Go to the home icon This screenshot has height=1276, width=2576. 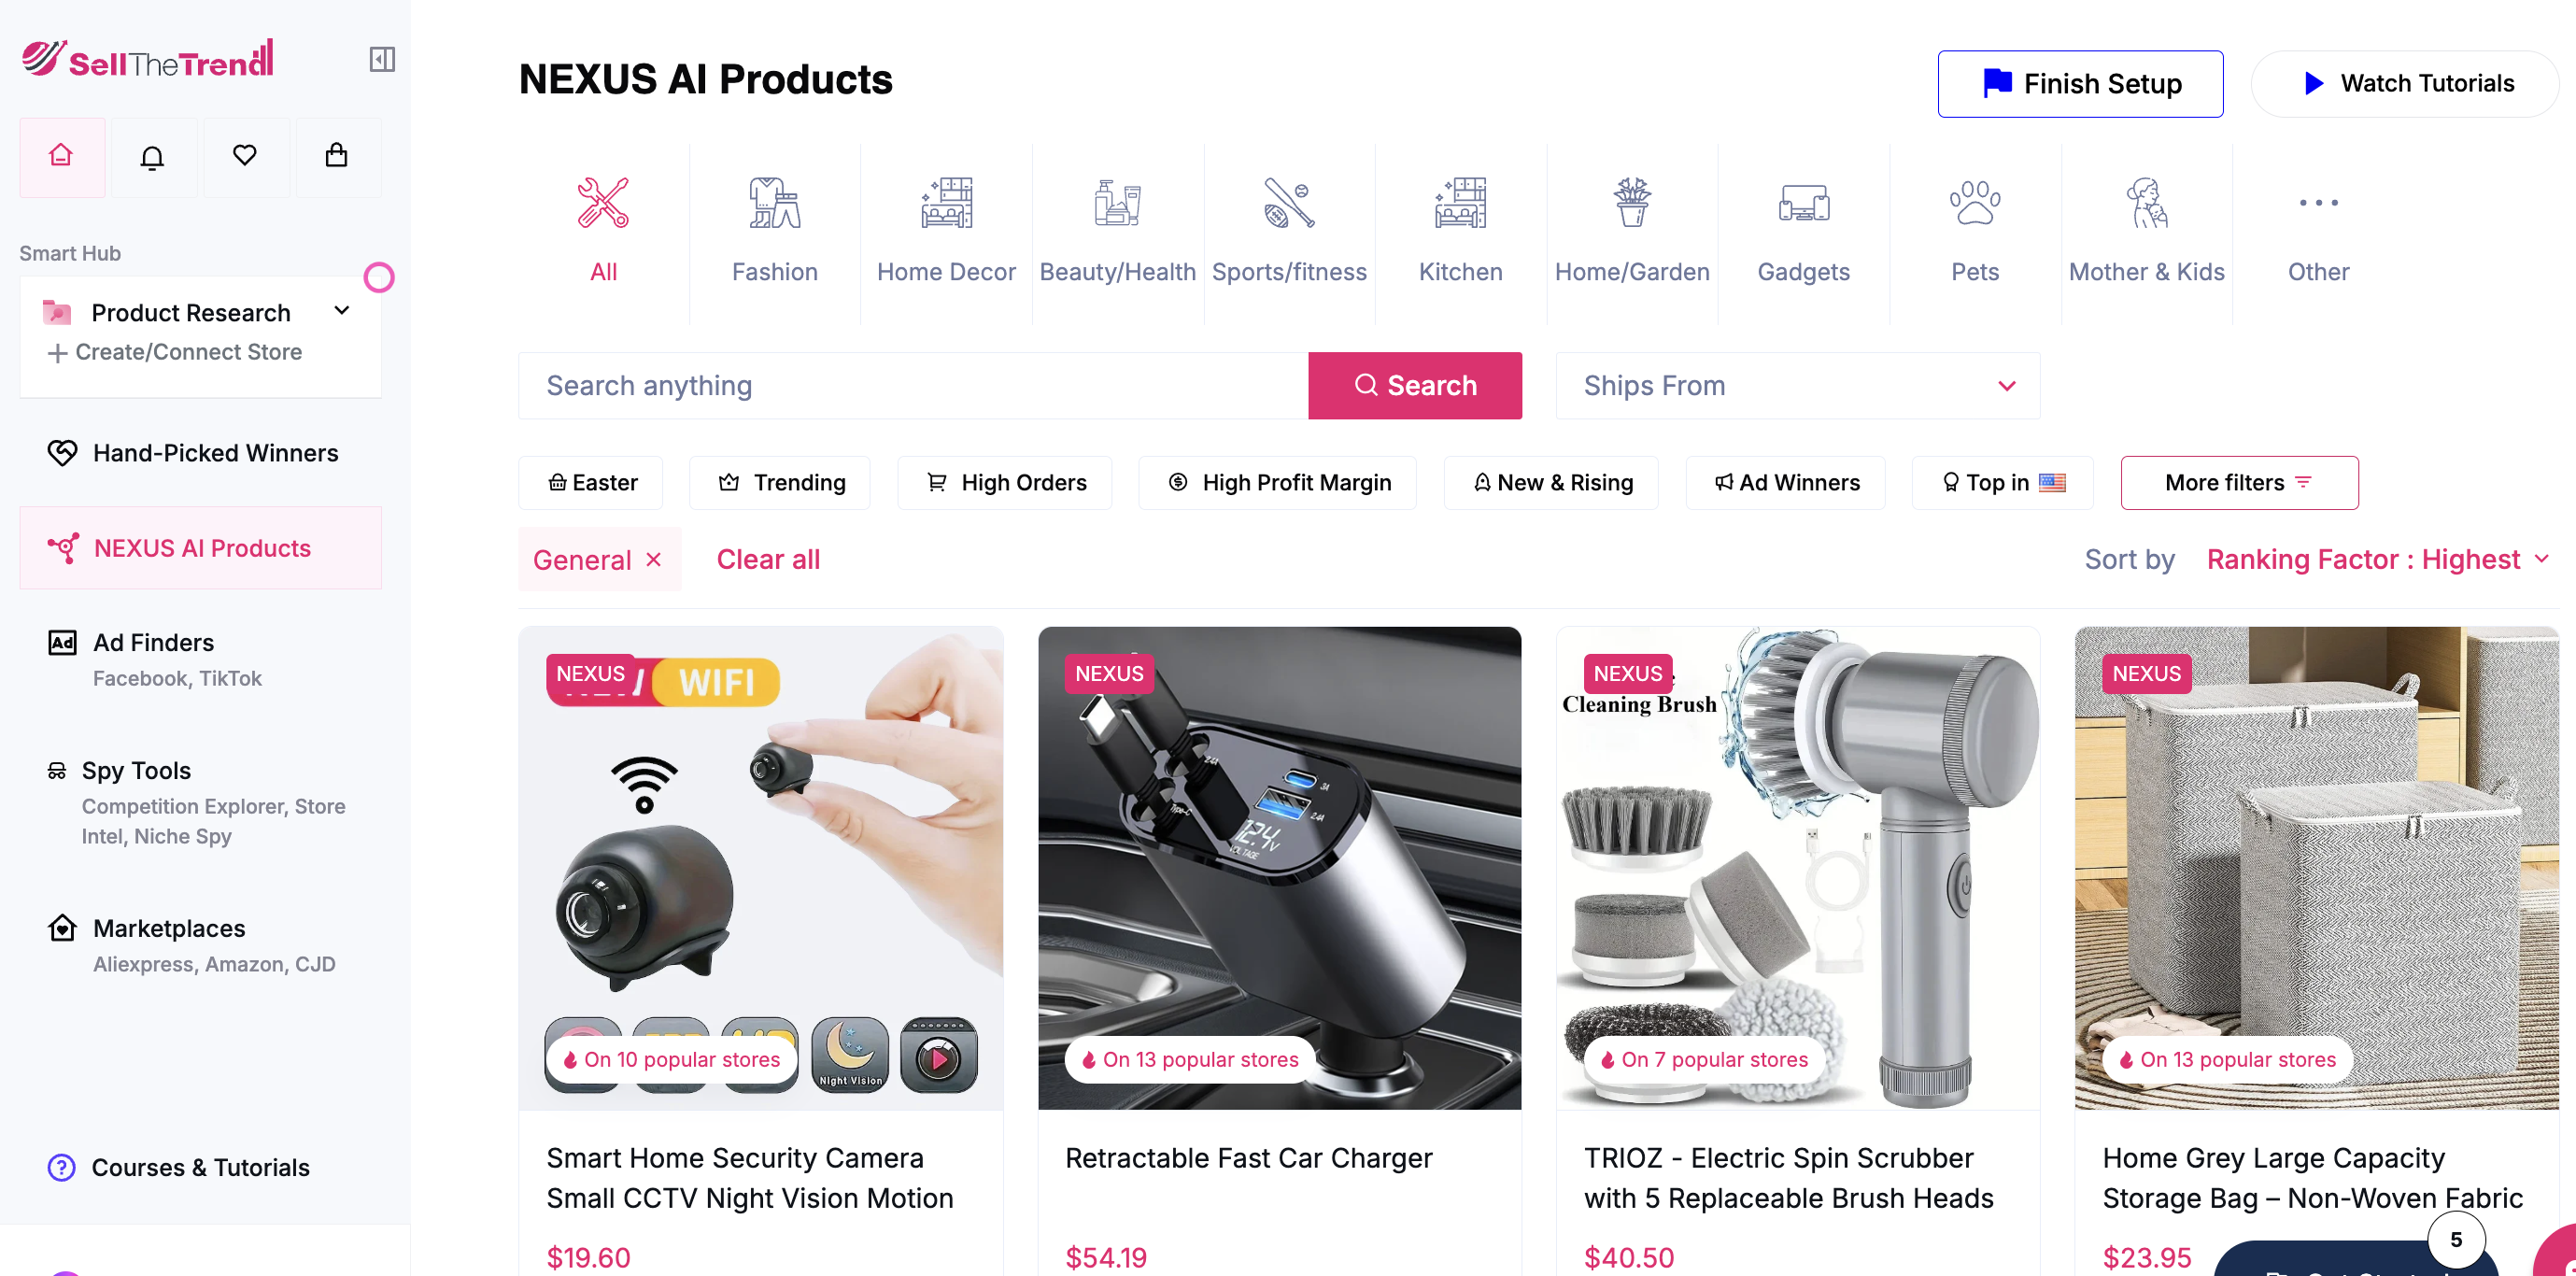[61, 155]
